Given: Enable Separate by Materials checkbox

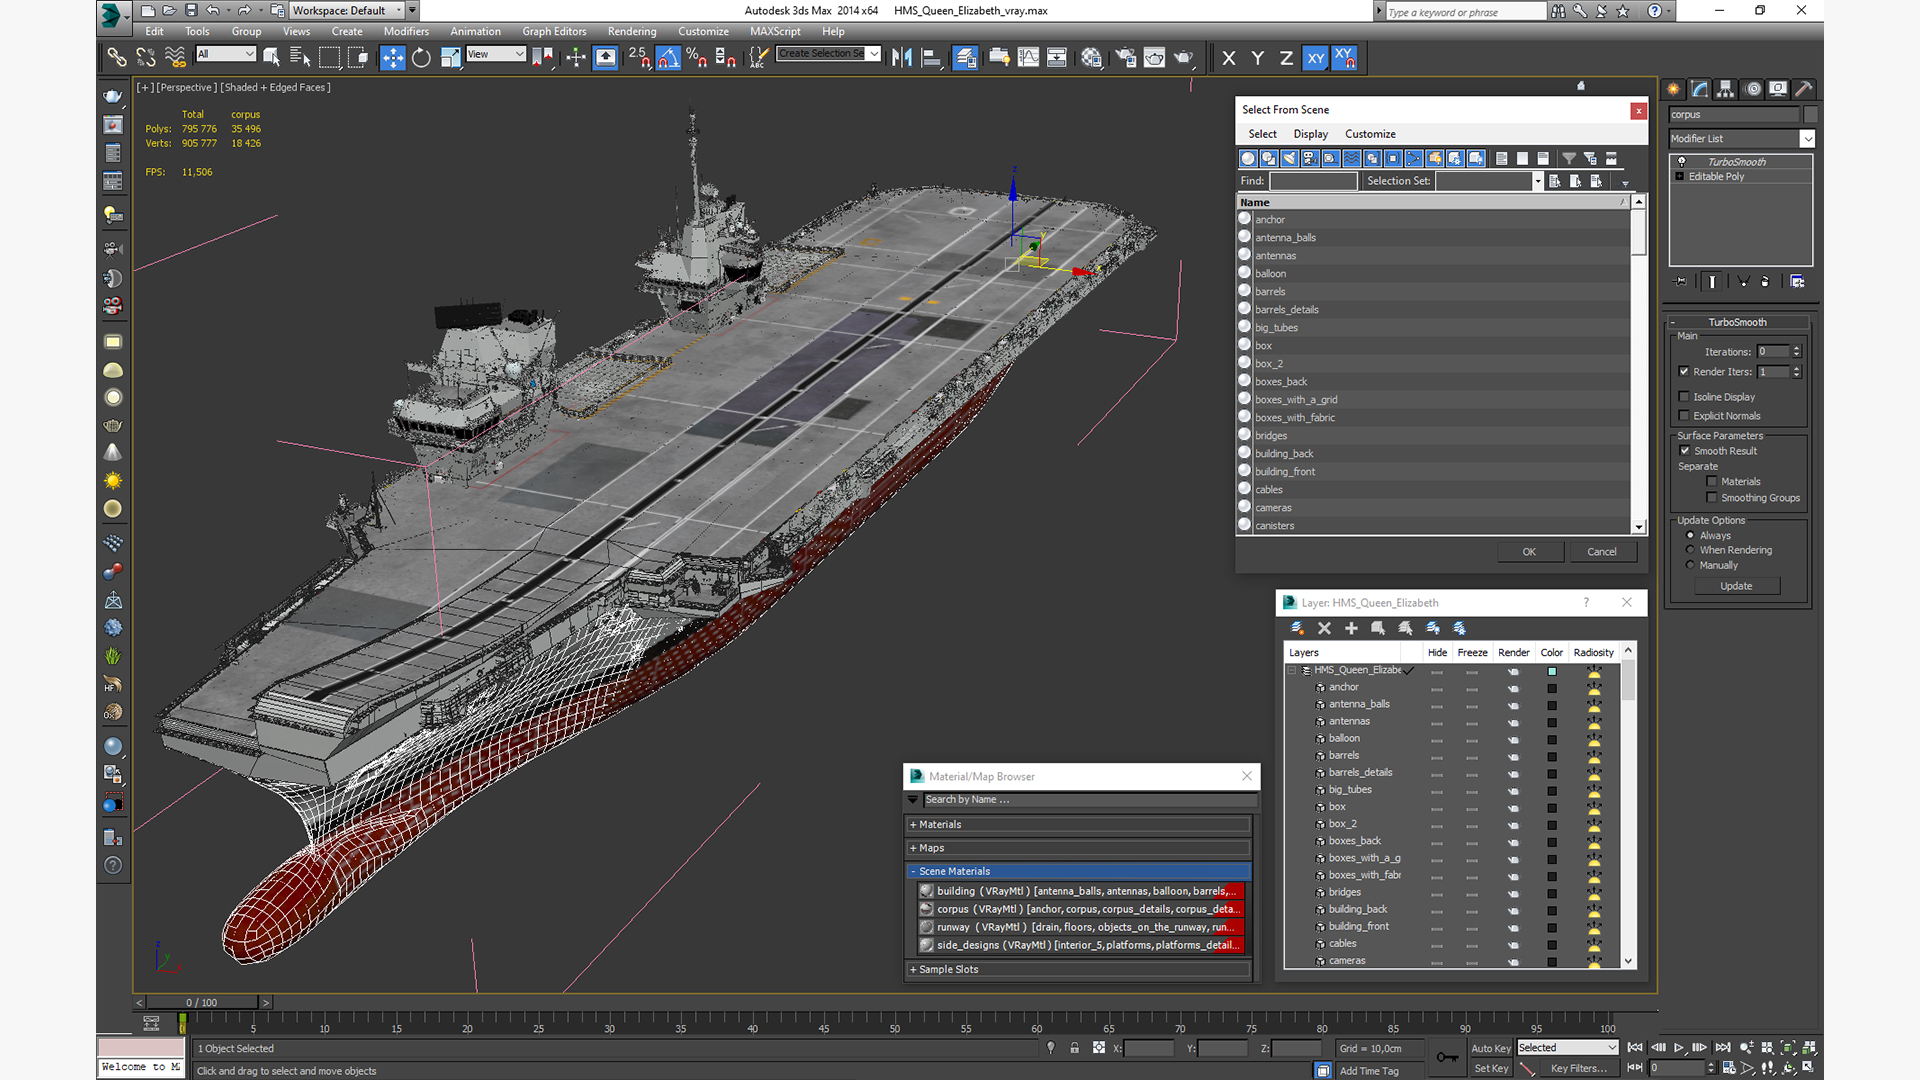Looking at the screenshot, I should [1712, 482].
